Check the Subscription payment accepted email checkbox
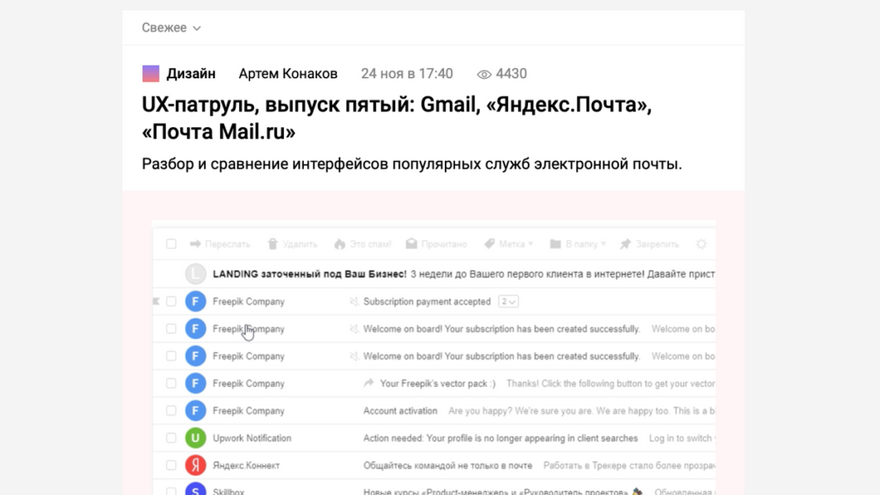The width and height of the screenshot is (880, 495). coord(171,301)
